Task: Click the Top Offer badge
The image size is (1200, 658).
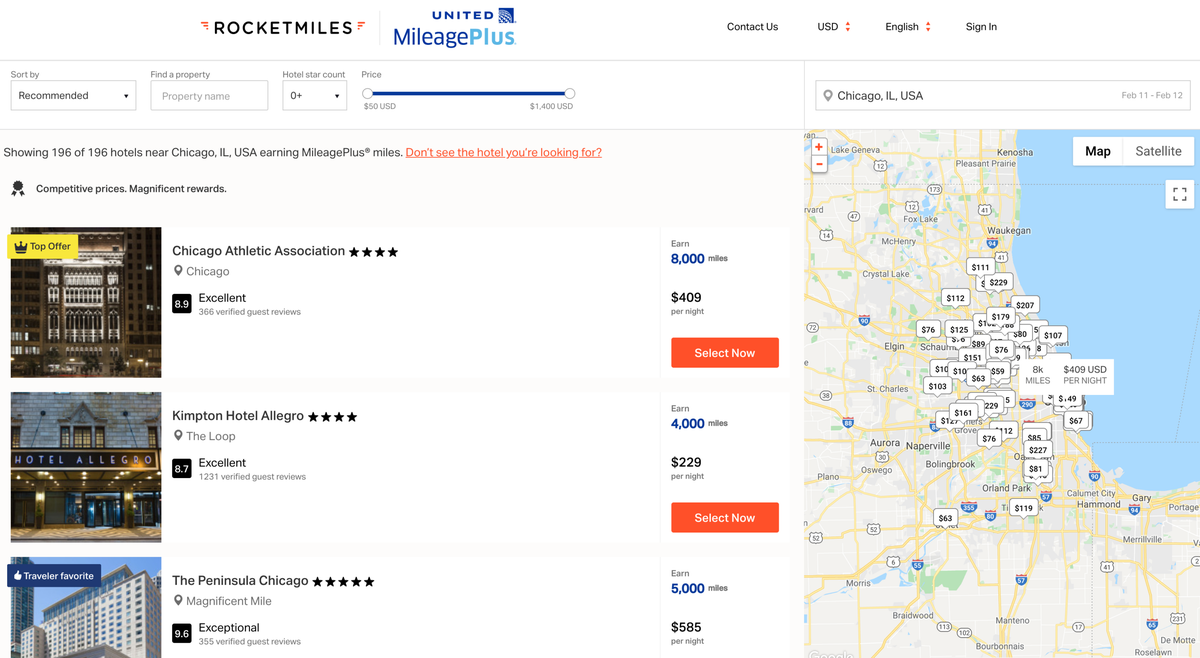Action: tap(42, 246)
